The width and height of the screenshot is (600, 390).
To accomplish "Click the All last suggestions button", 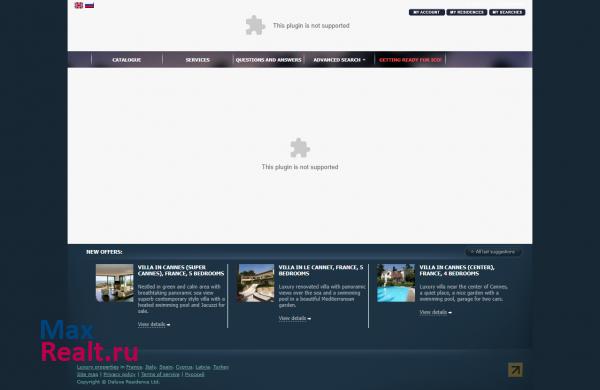I will [493, 252].
